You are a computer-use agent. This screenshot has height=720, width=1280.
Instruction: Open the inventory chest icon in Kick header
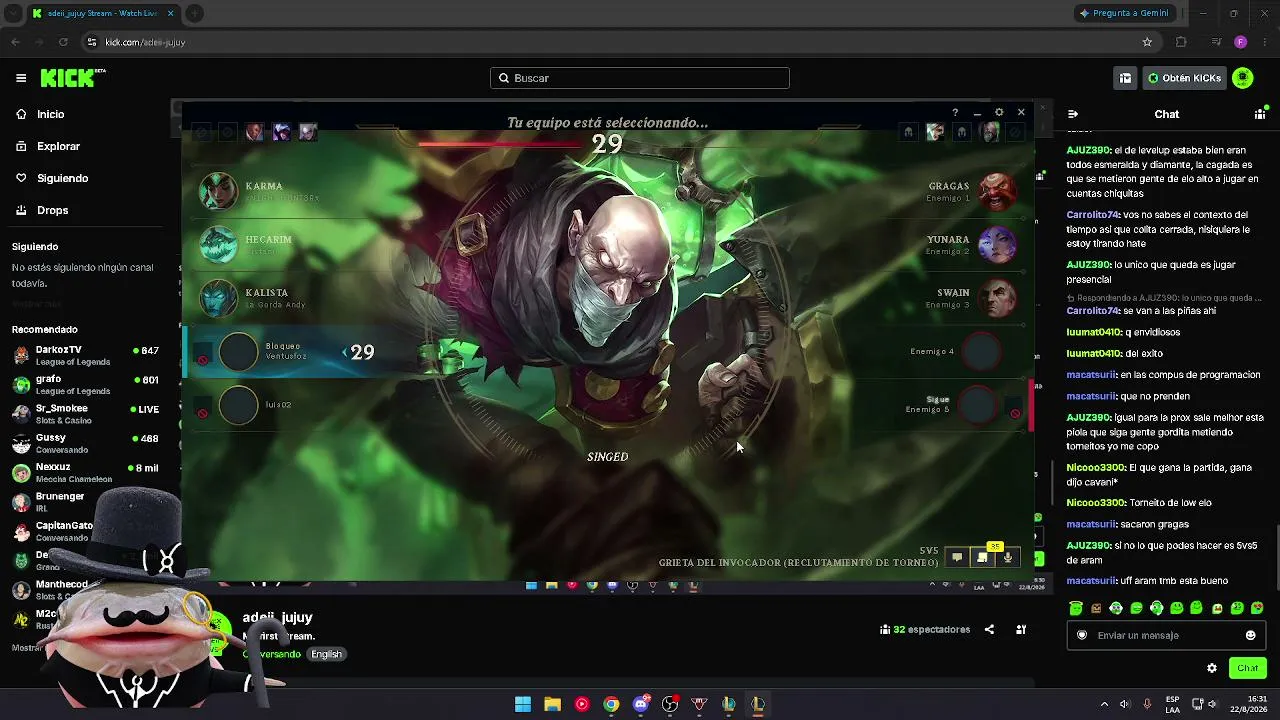1125,78
